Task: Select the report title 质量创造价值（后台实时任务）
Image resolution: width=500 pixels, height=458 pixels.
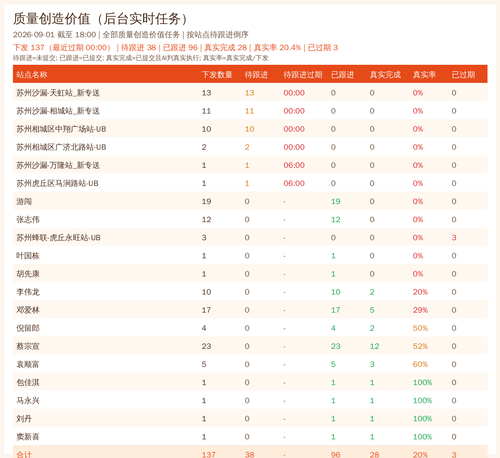Action: click(101, 19)
